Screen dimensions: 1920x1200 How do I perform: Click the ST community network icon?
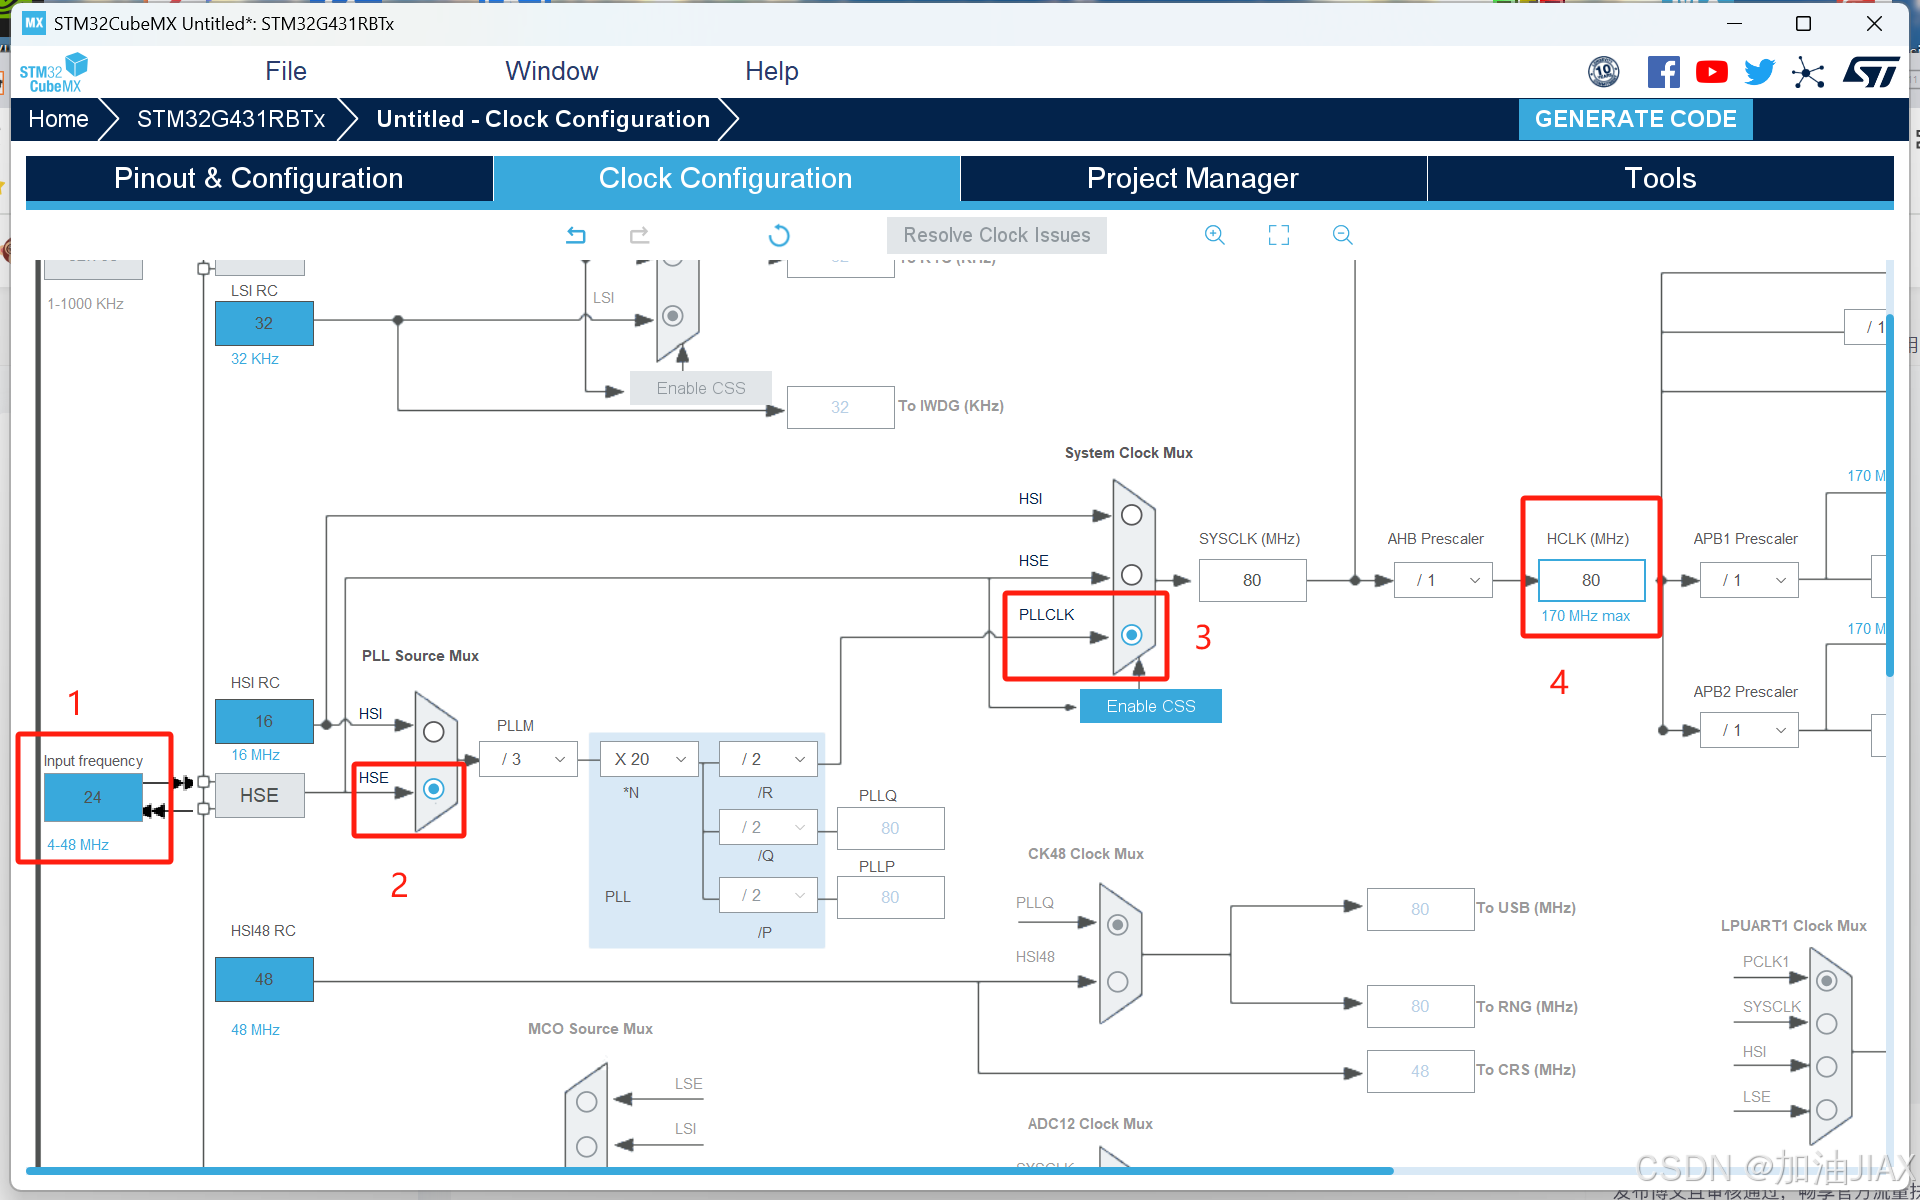(1808, 72)
